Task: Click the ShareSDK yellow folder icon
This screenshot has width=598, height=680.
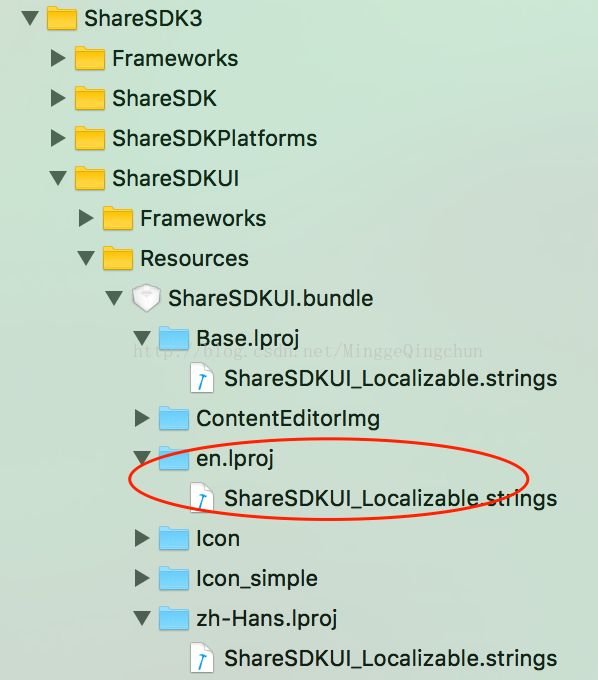Action: click(x=90, y=98)
